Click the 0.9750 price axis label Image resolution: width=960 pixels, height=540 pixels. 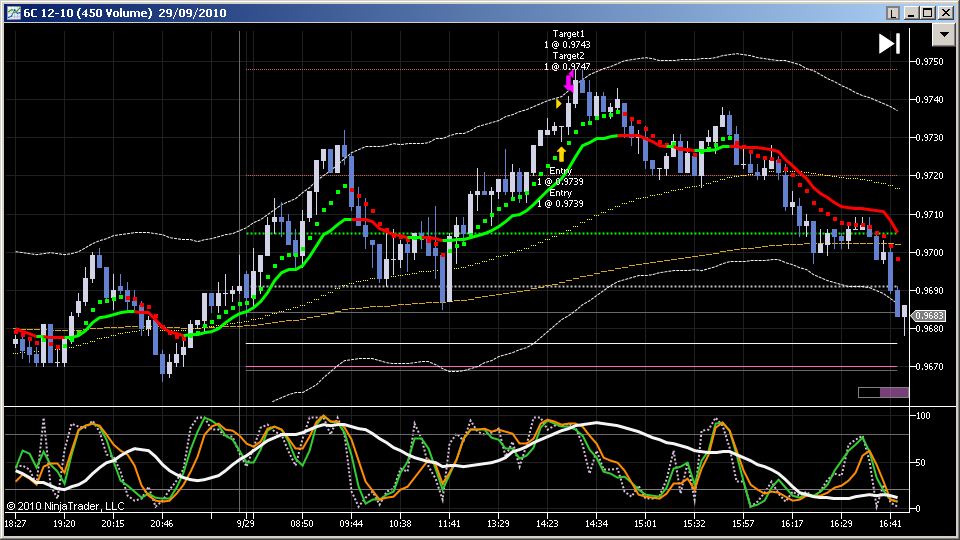[929, 61]
